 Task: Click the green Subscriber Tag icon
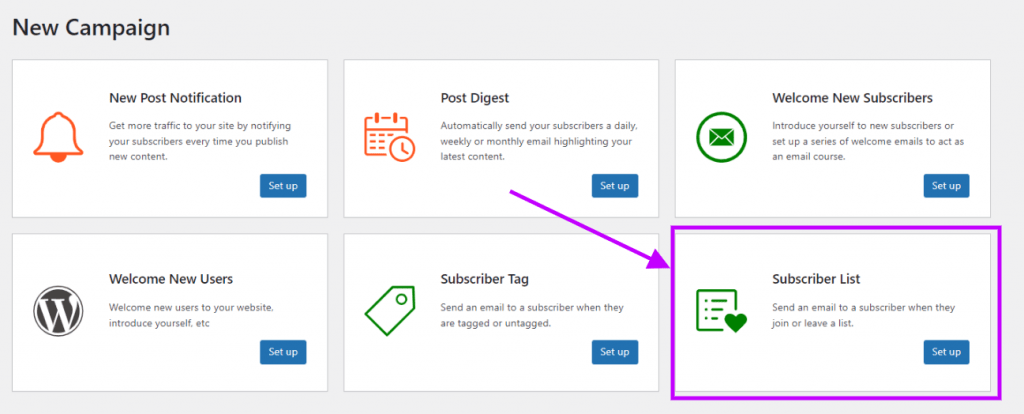pos(389,311)
